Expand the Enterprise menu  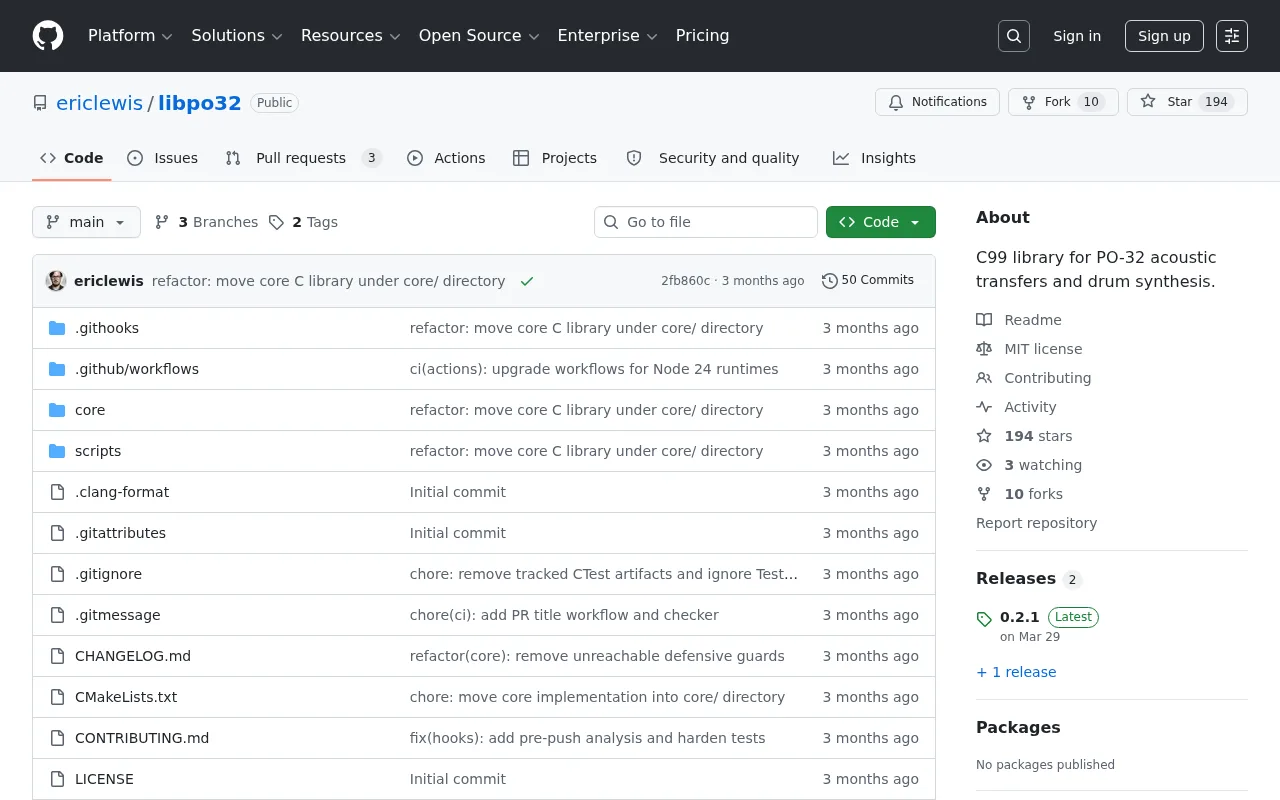(607, 36)
